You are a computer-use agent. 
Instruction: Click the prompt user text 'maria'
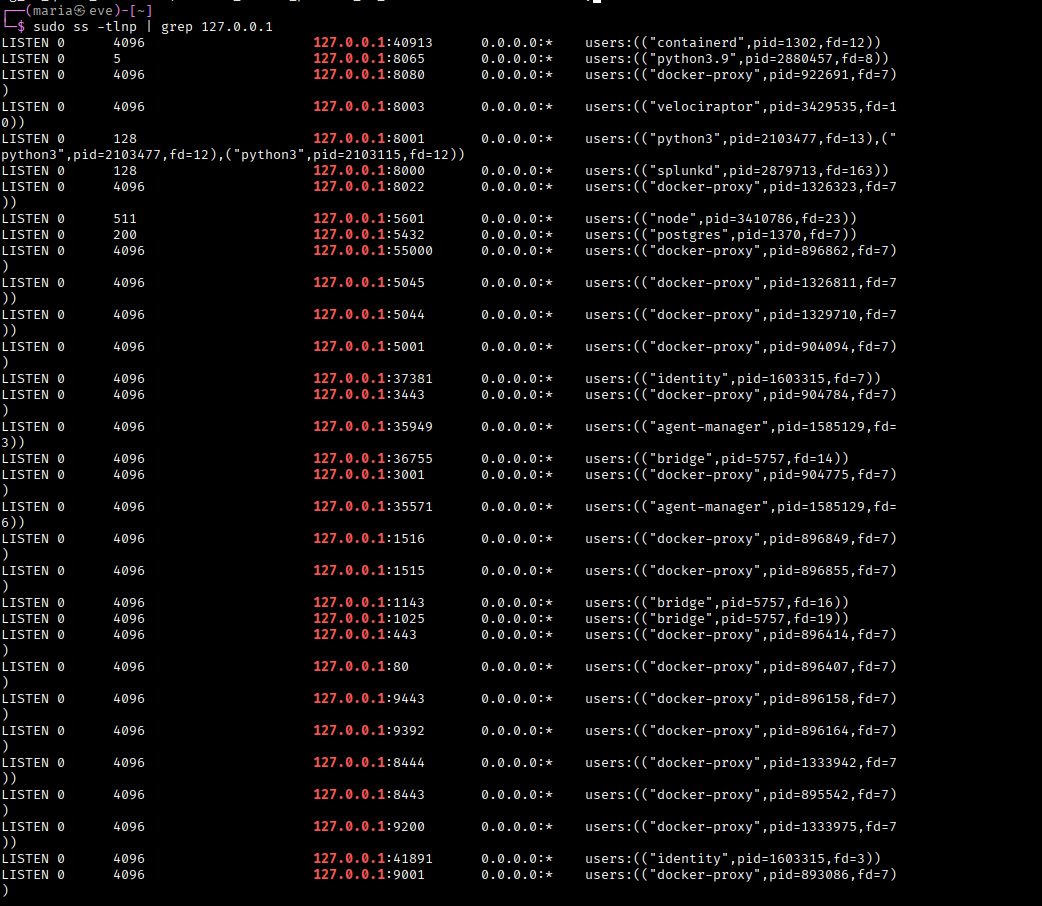[x=52, y=11]
